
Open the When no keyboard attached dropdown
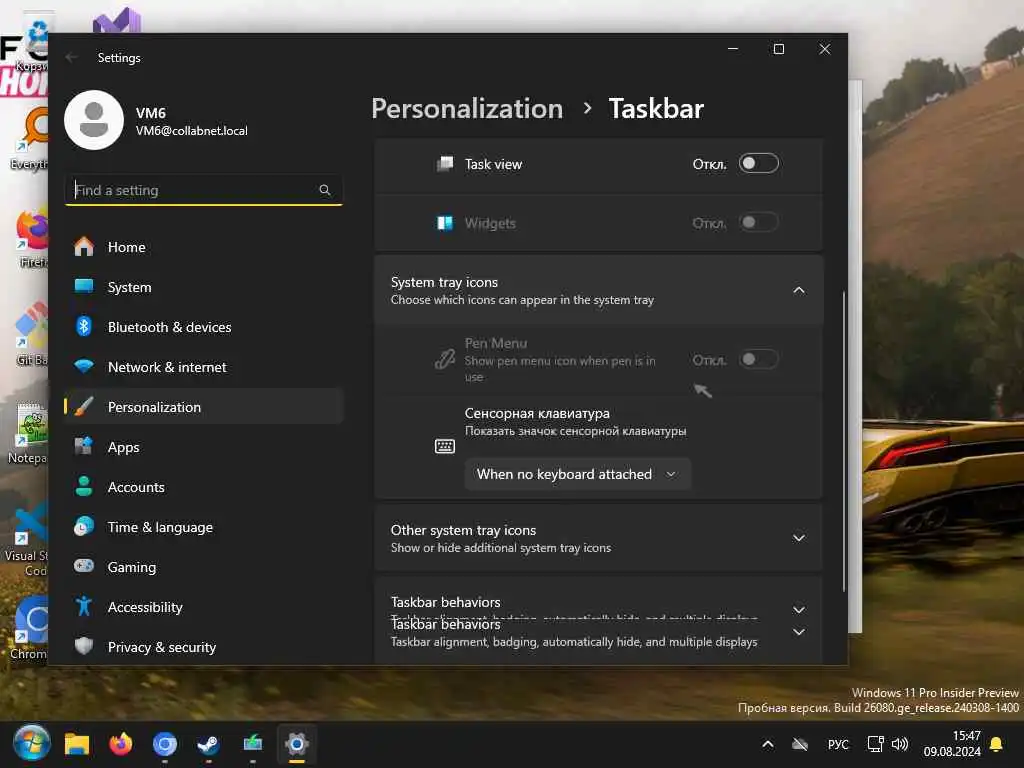click(x=577, y=474)
